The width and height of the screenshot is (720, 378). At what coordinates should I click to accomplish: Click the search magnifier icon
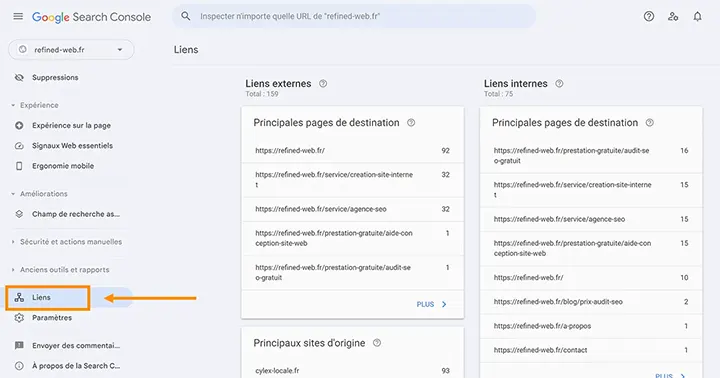point(186,16)
